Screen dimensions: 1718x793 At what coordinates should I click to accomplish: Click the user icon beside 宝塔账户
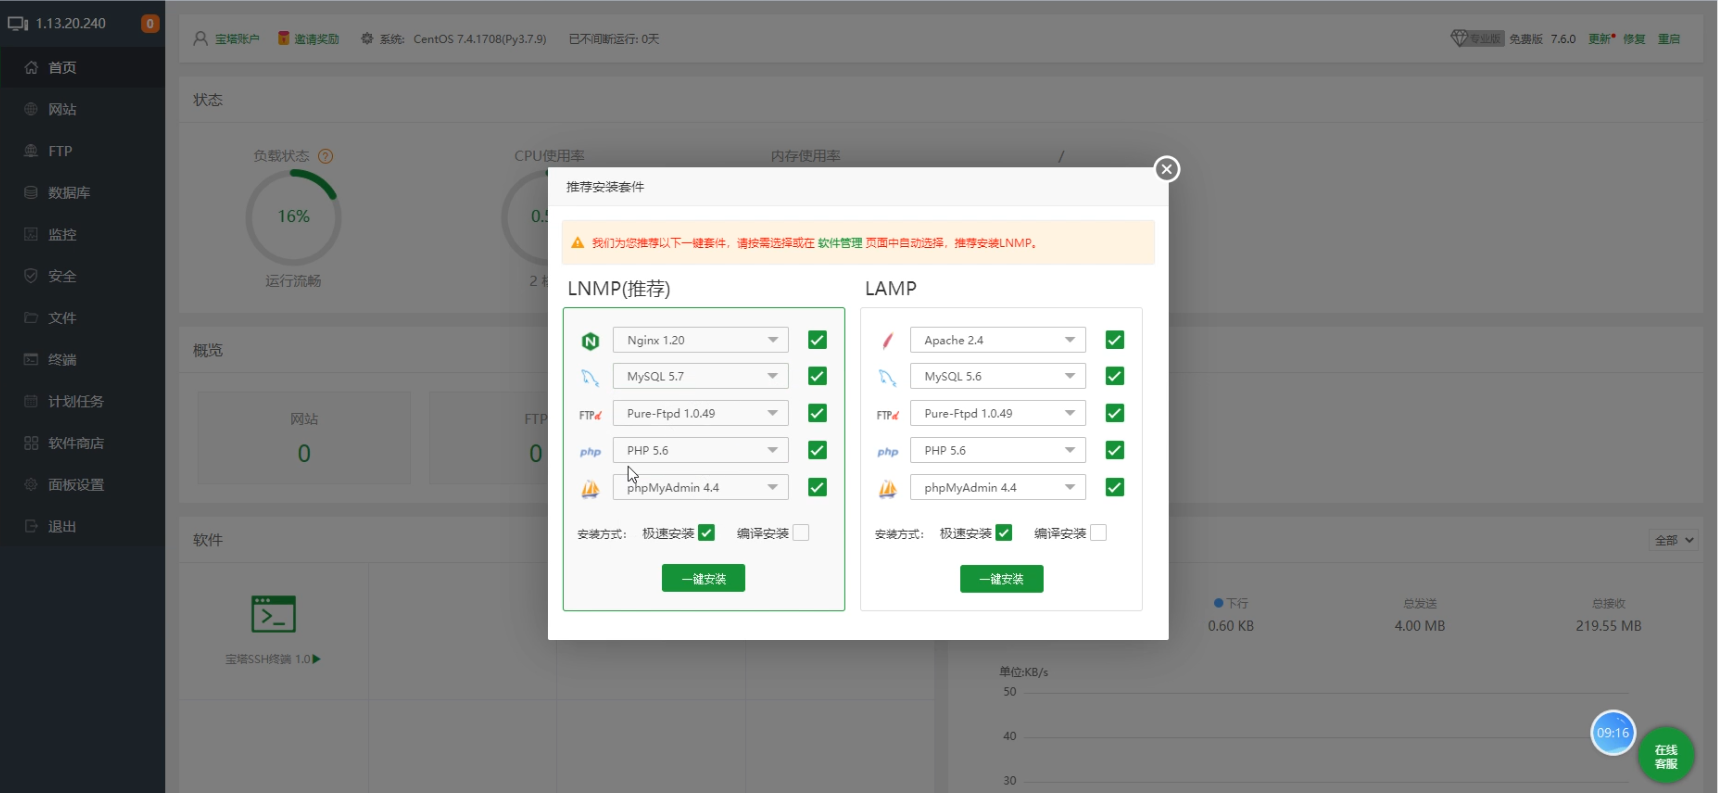coord(201,39)
